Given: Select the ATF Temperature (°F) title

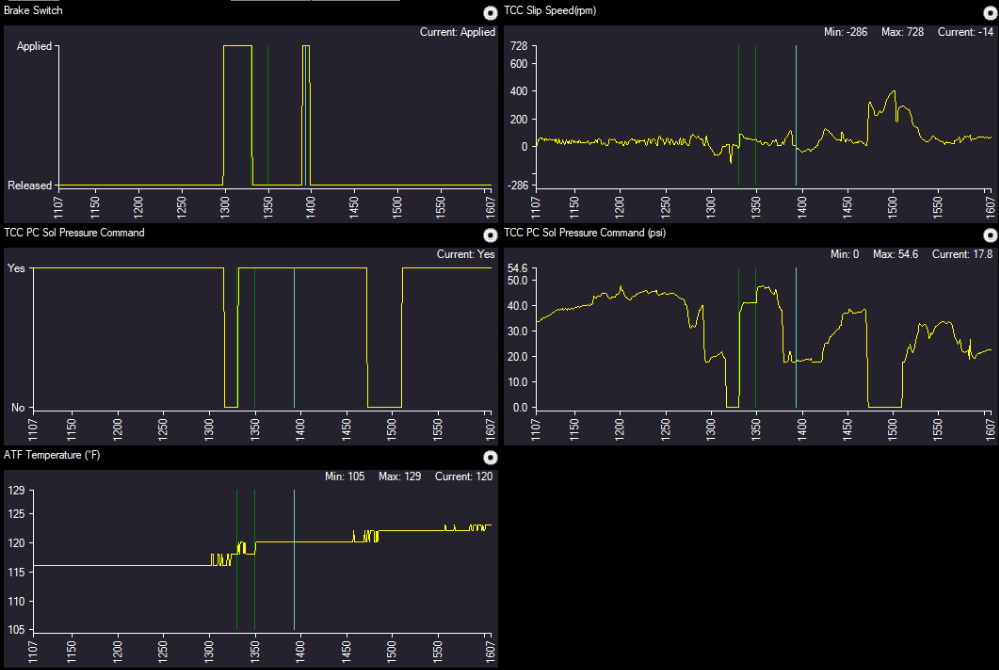Looking at the screenshot, I should tap(51, 455).
